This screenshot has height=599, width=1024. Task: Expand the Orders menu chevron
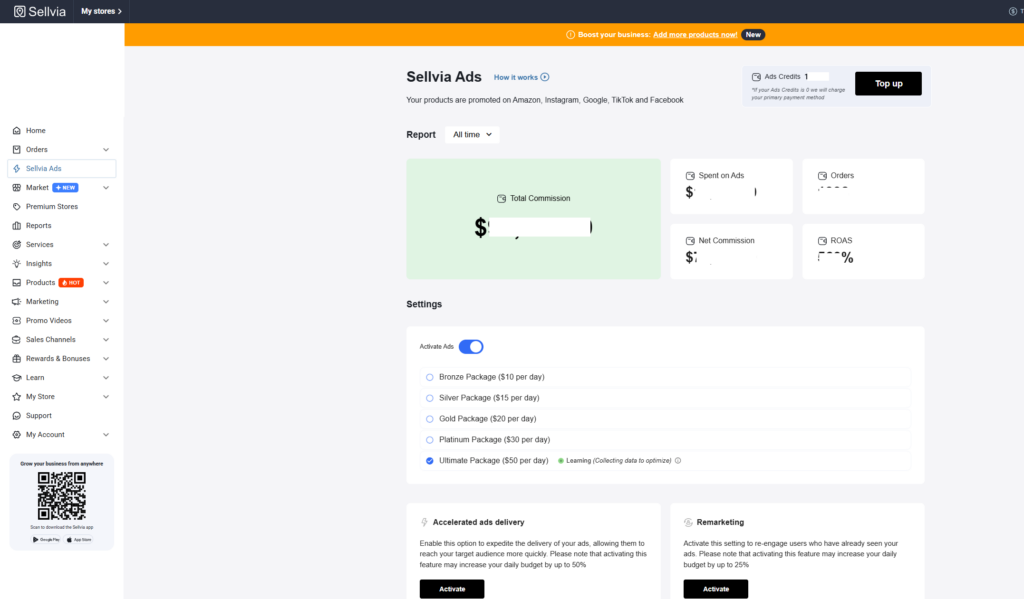tap(106, 150)
